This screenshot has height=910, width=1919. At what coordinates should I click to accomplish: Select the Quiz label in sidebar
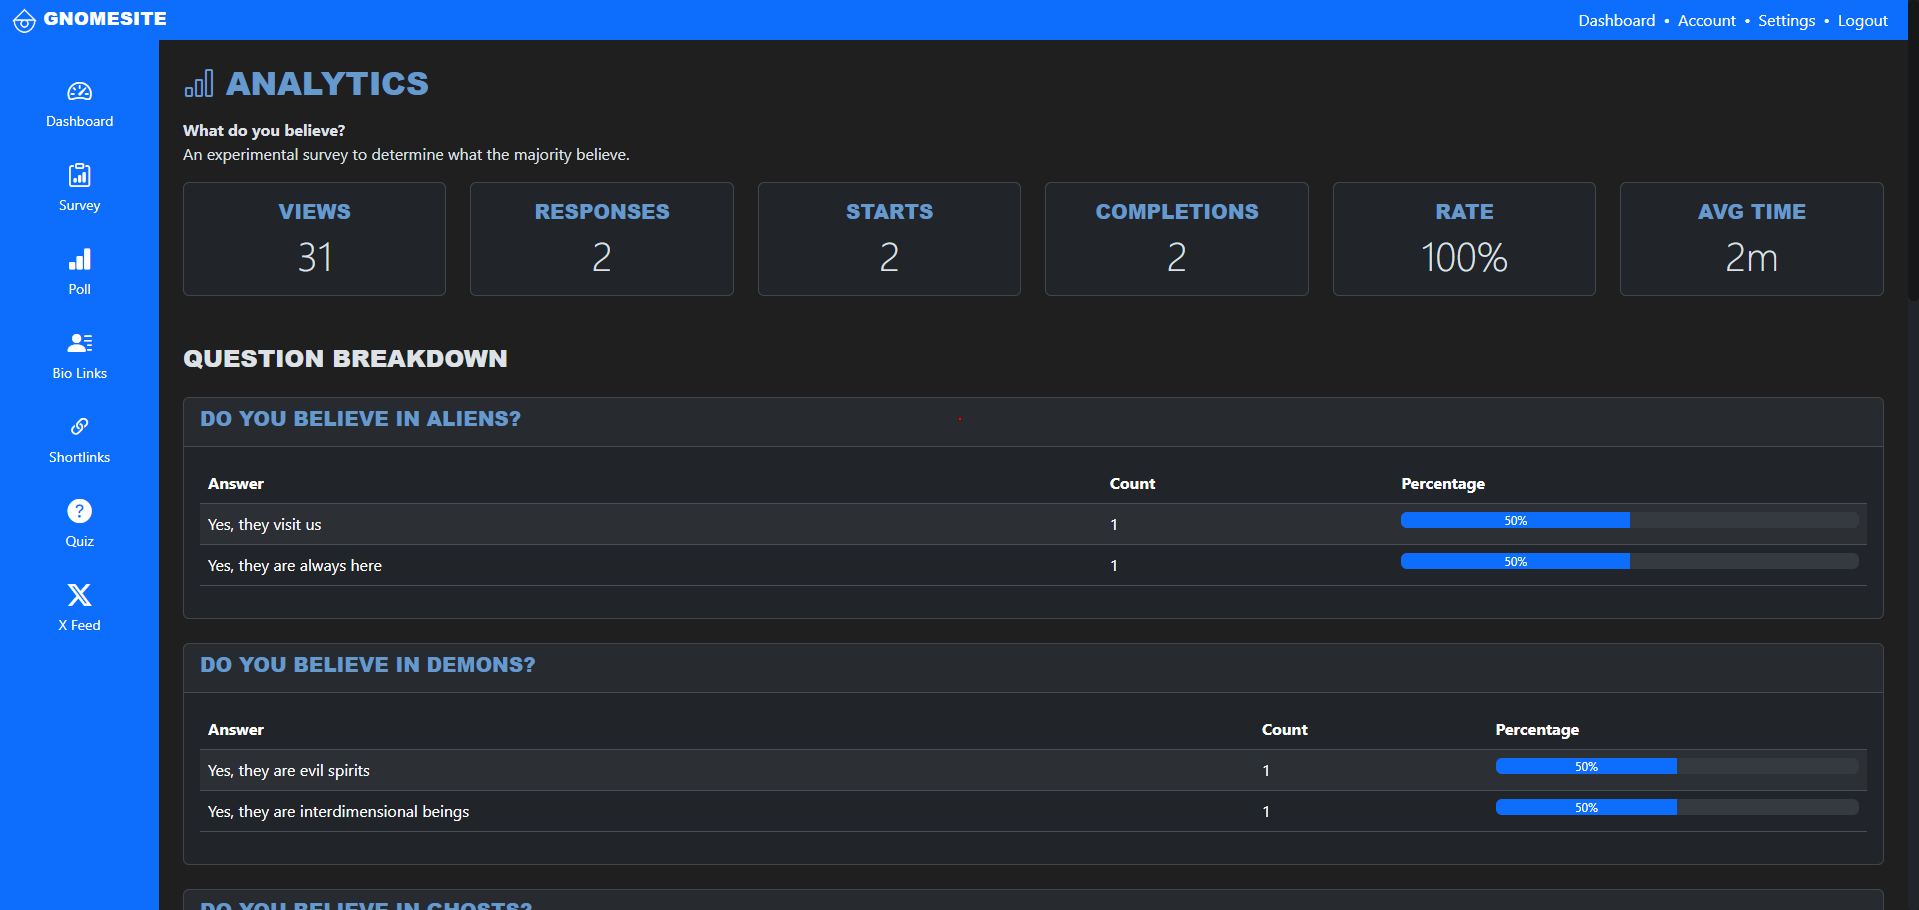pos(79,541)
